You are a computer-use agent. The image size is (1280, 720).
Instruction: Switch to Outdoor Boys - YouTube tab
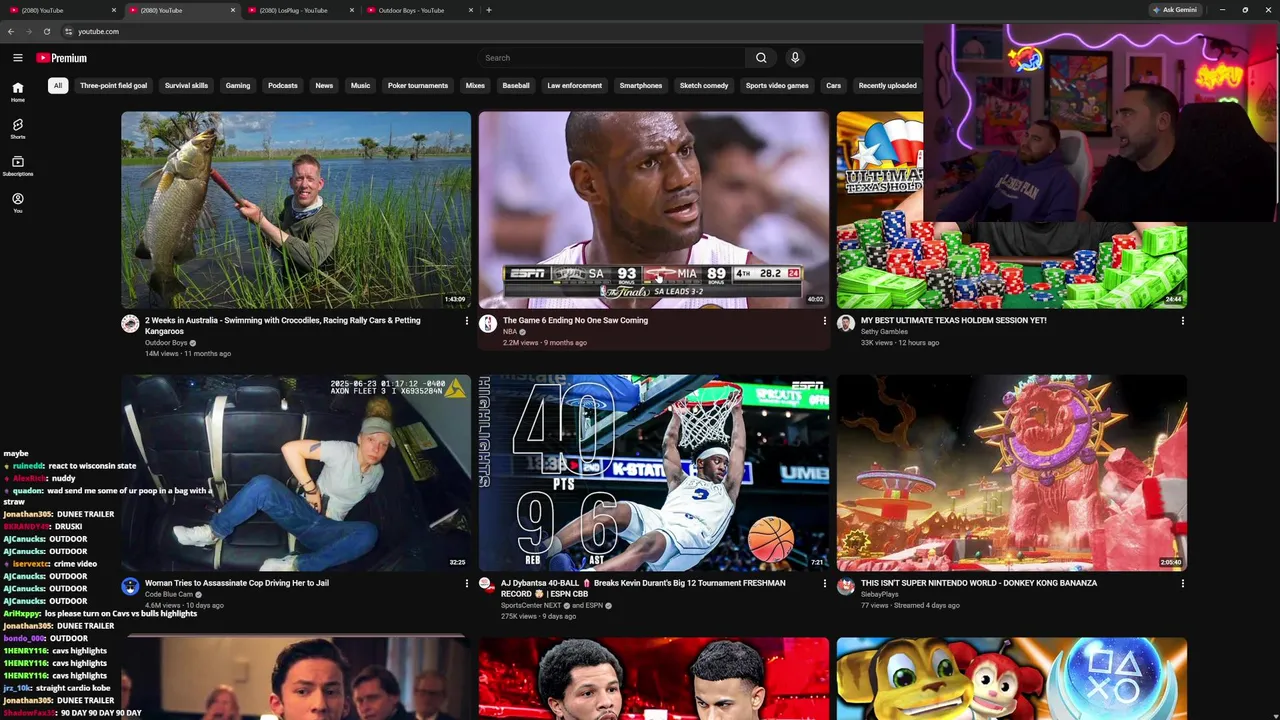[411, 10]
